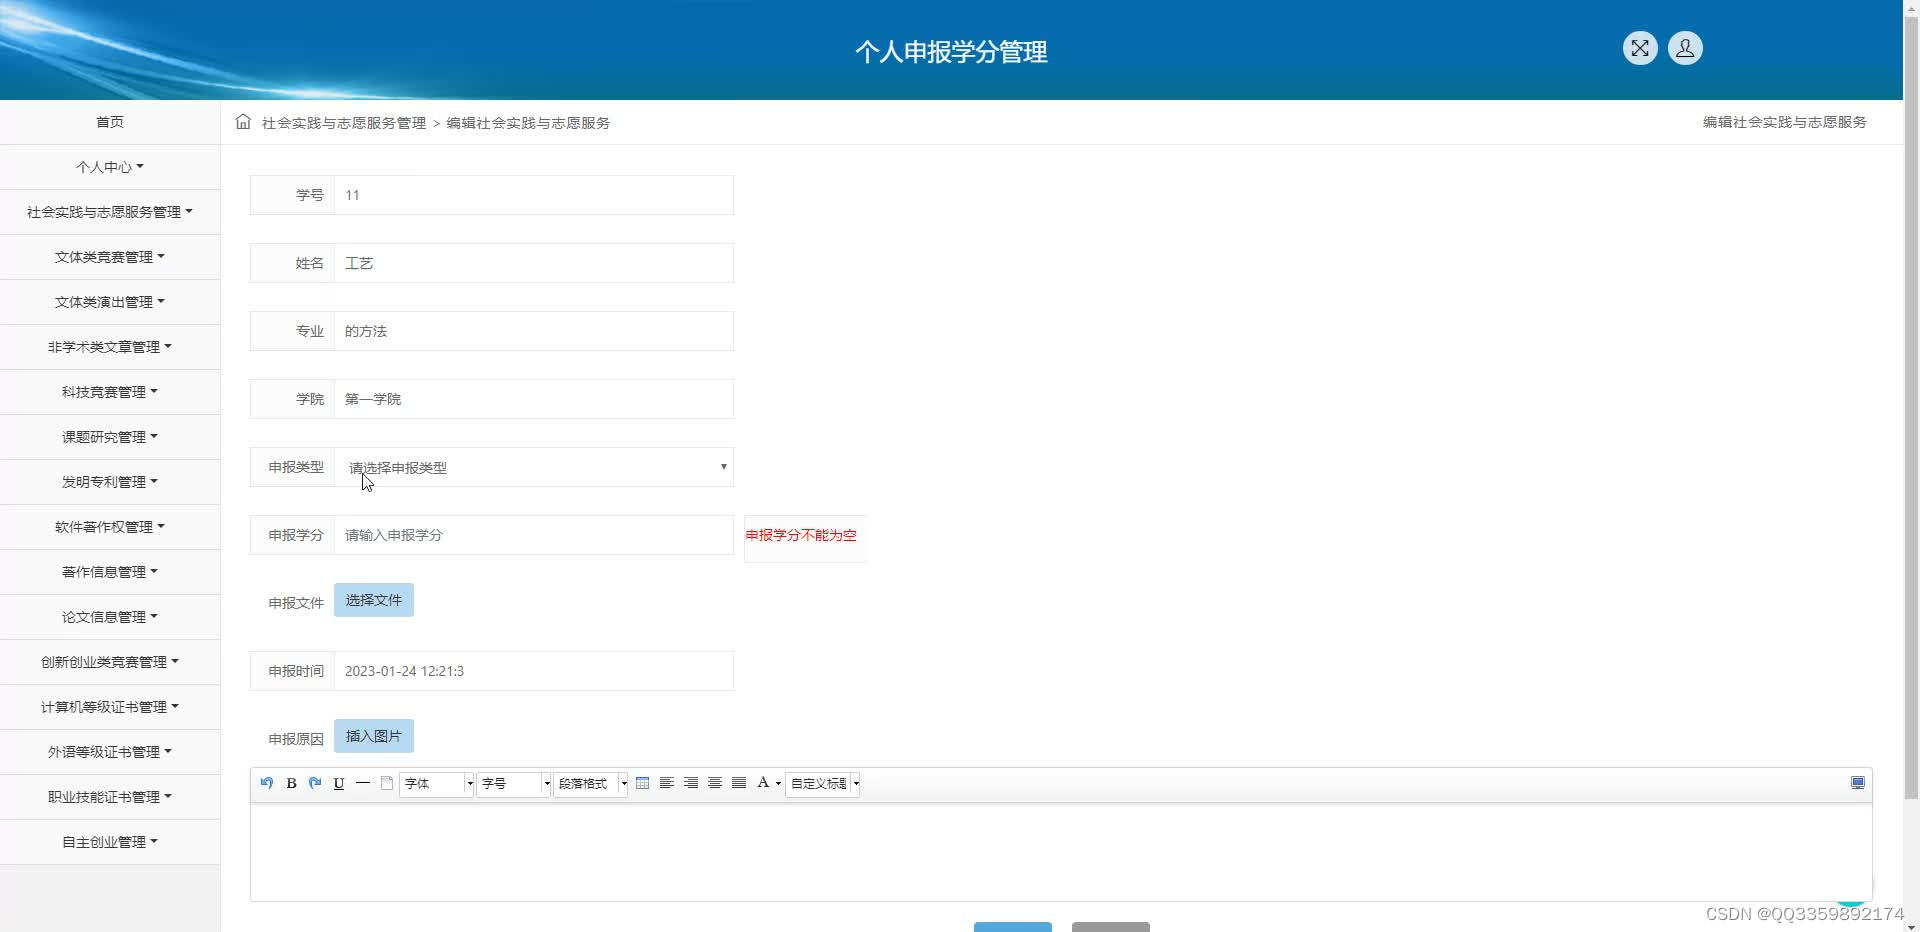Viewport: 1920px width, 932px height.
Task: Expand the 文体类演出管理 menu
Action: pos(110,302)
